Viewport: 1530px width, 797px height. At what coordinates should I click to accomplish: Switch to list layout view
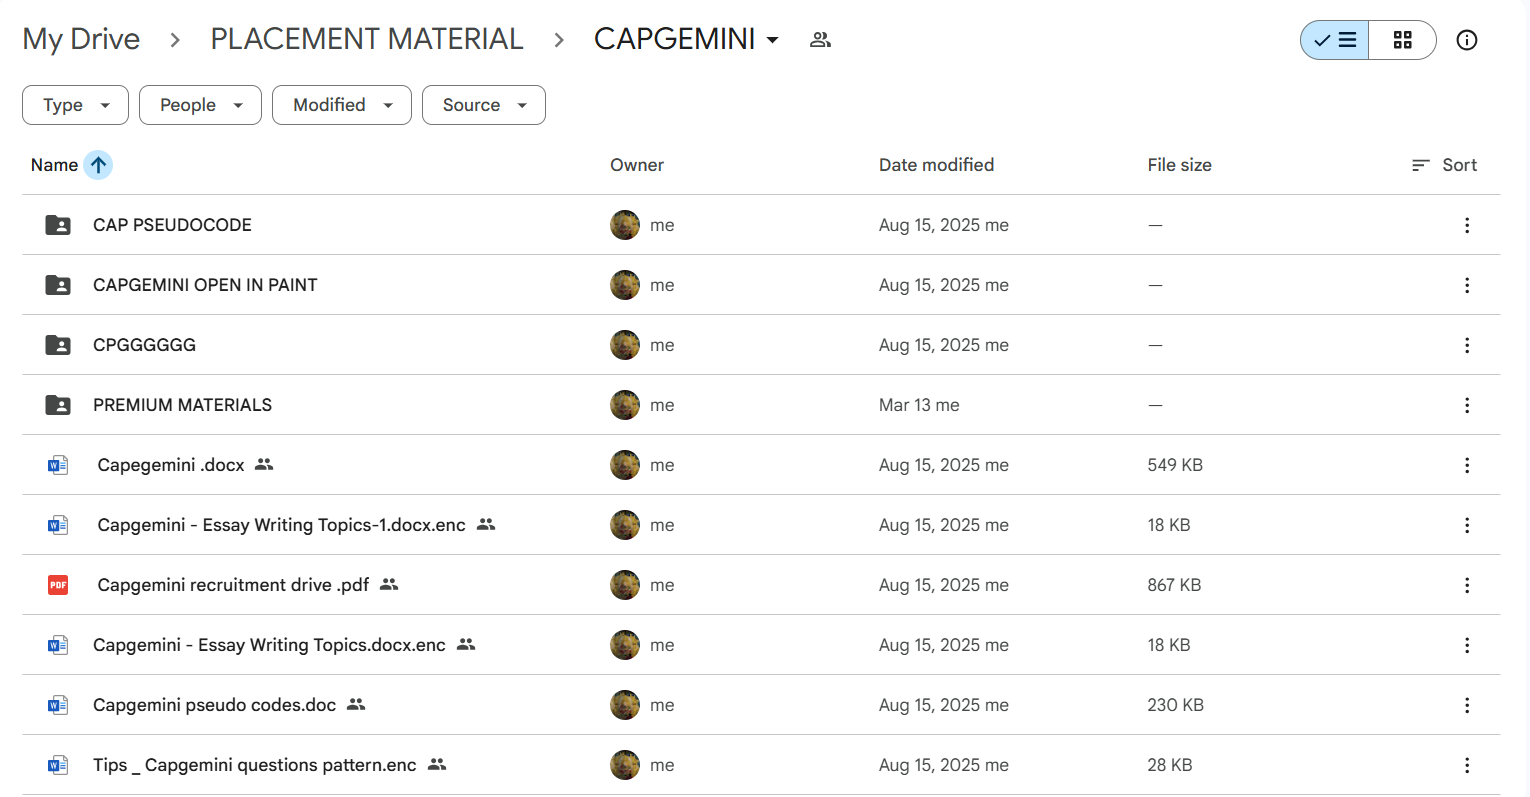click(1335, 40)
